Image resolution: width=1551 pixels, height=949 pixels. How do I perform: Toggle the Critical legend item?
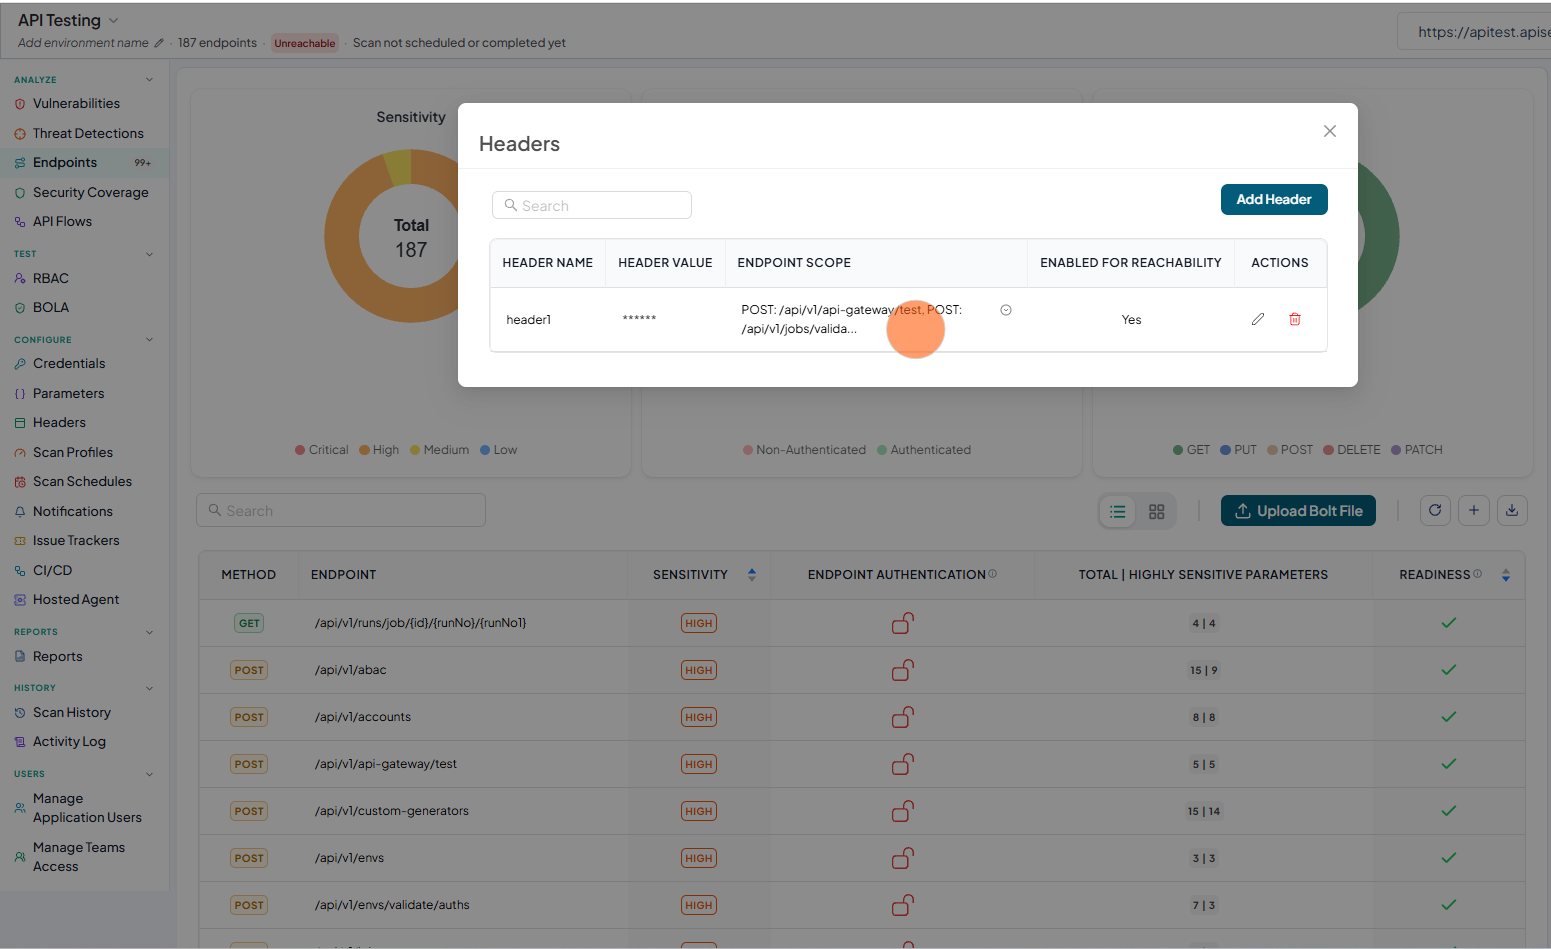(322, 450)
